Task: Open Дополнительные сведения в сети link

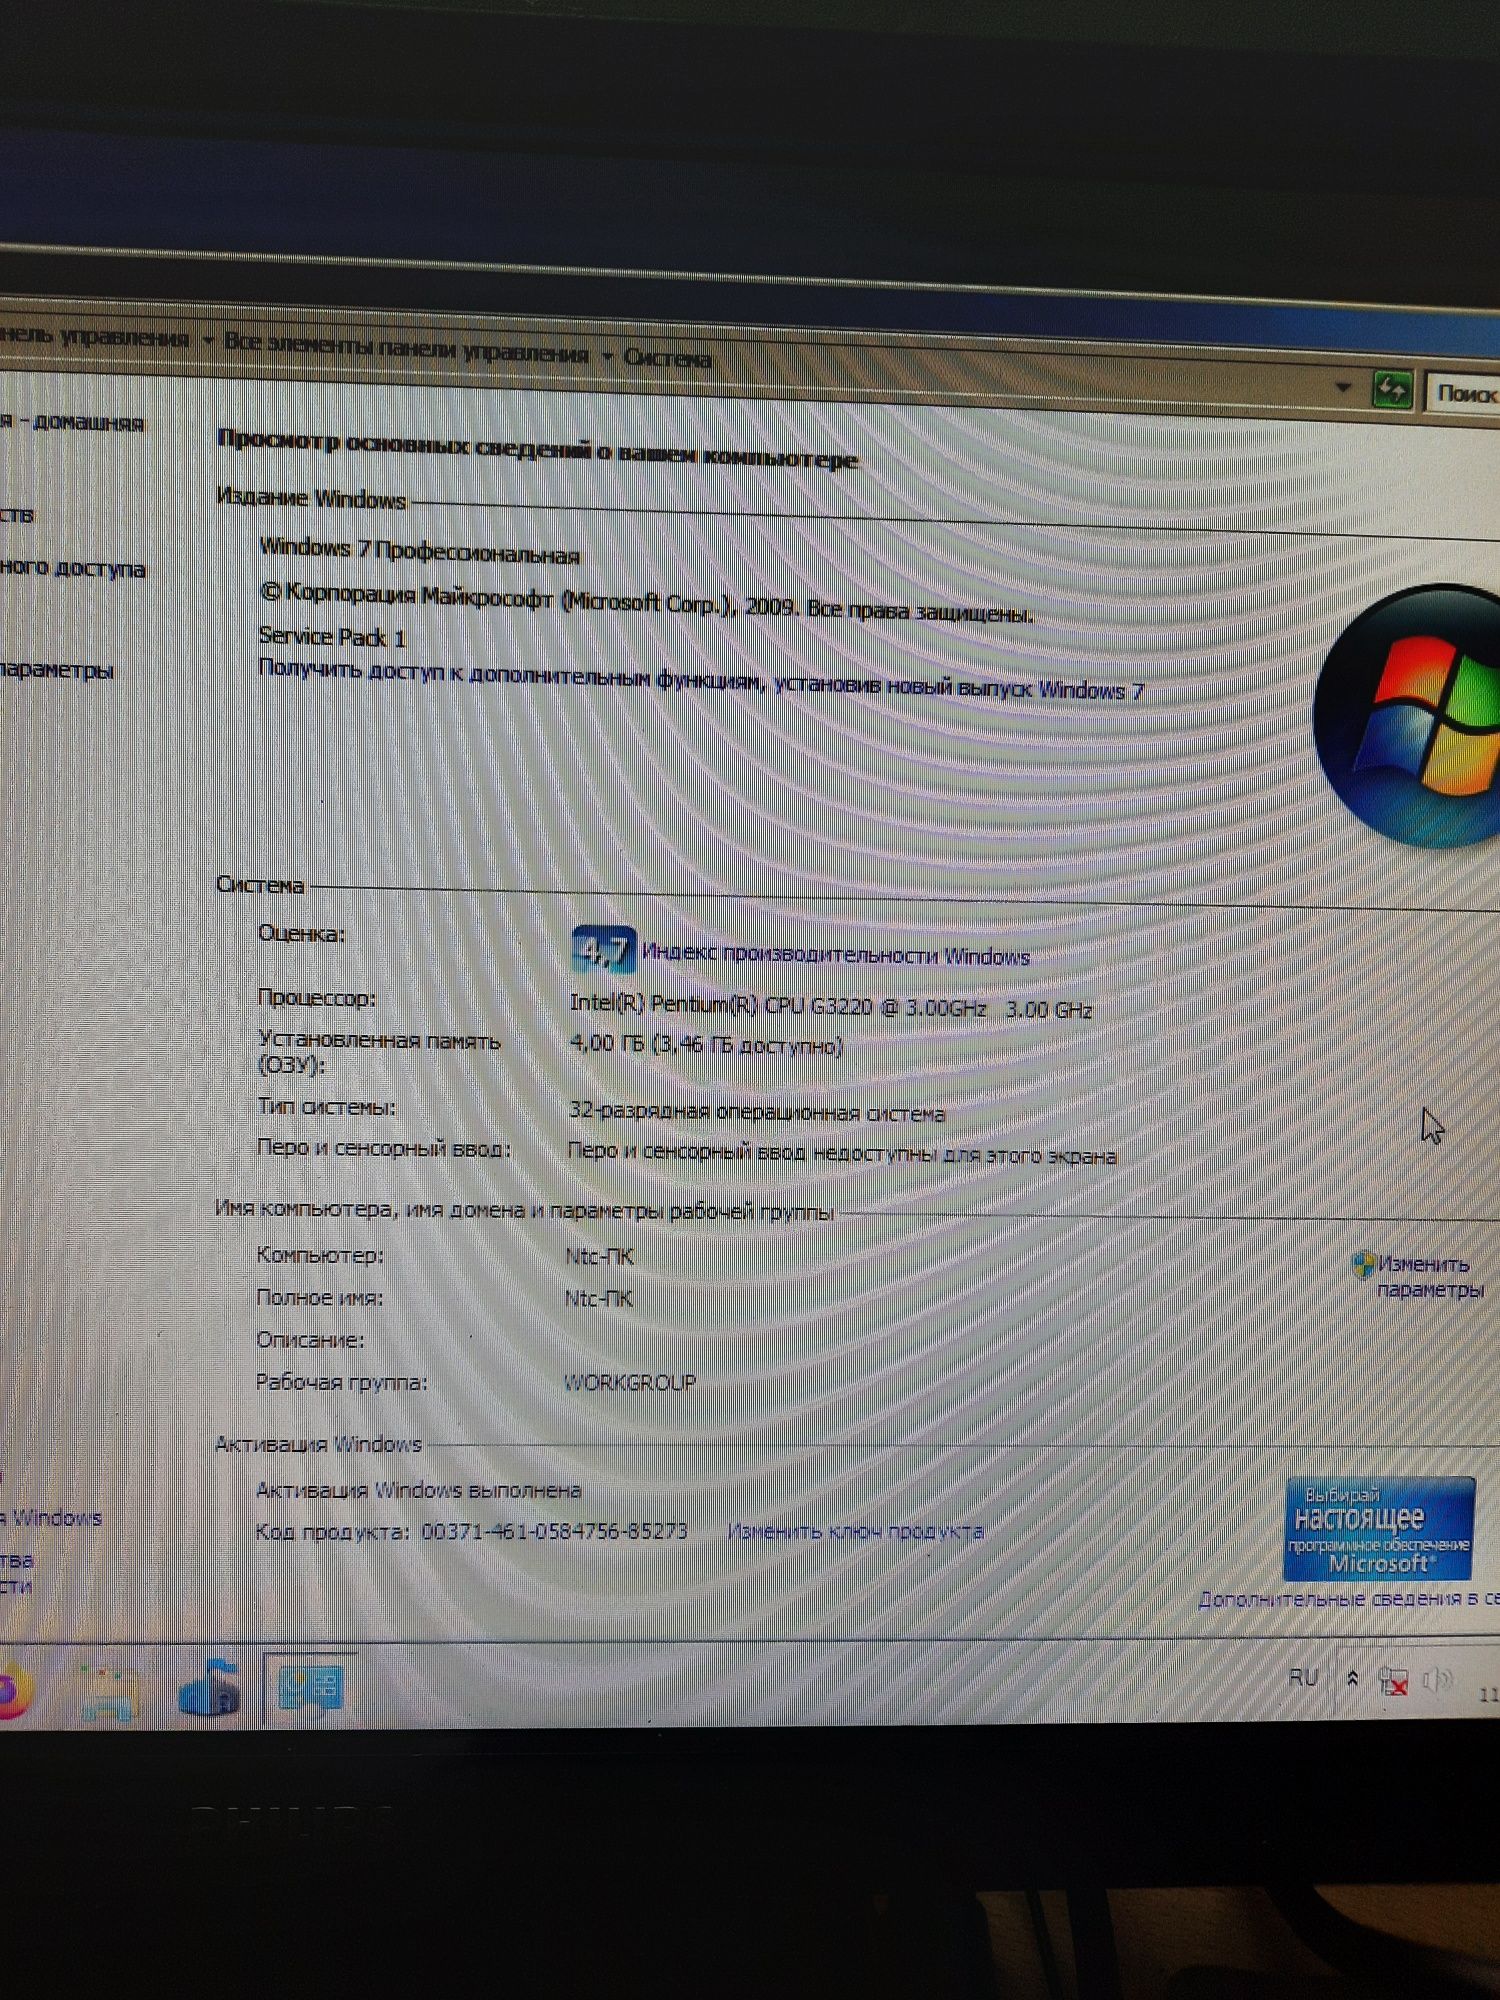Action: click(x=1348, y=1599)
